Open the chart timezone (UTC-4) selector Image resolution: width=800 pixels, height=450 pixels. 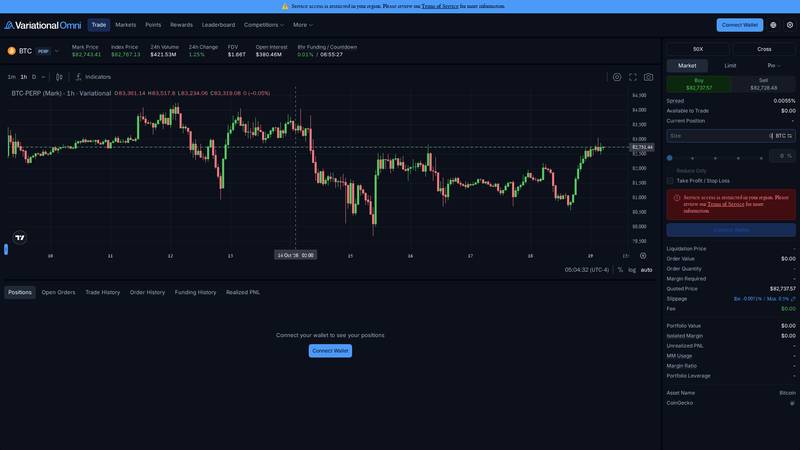587,270
